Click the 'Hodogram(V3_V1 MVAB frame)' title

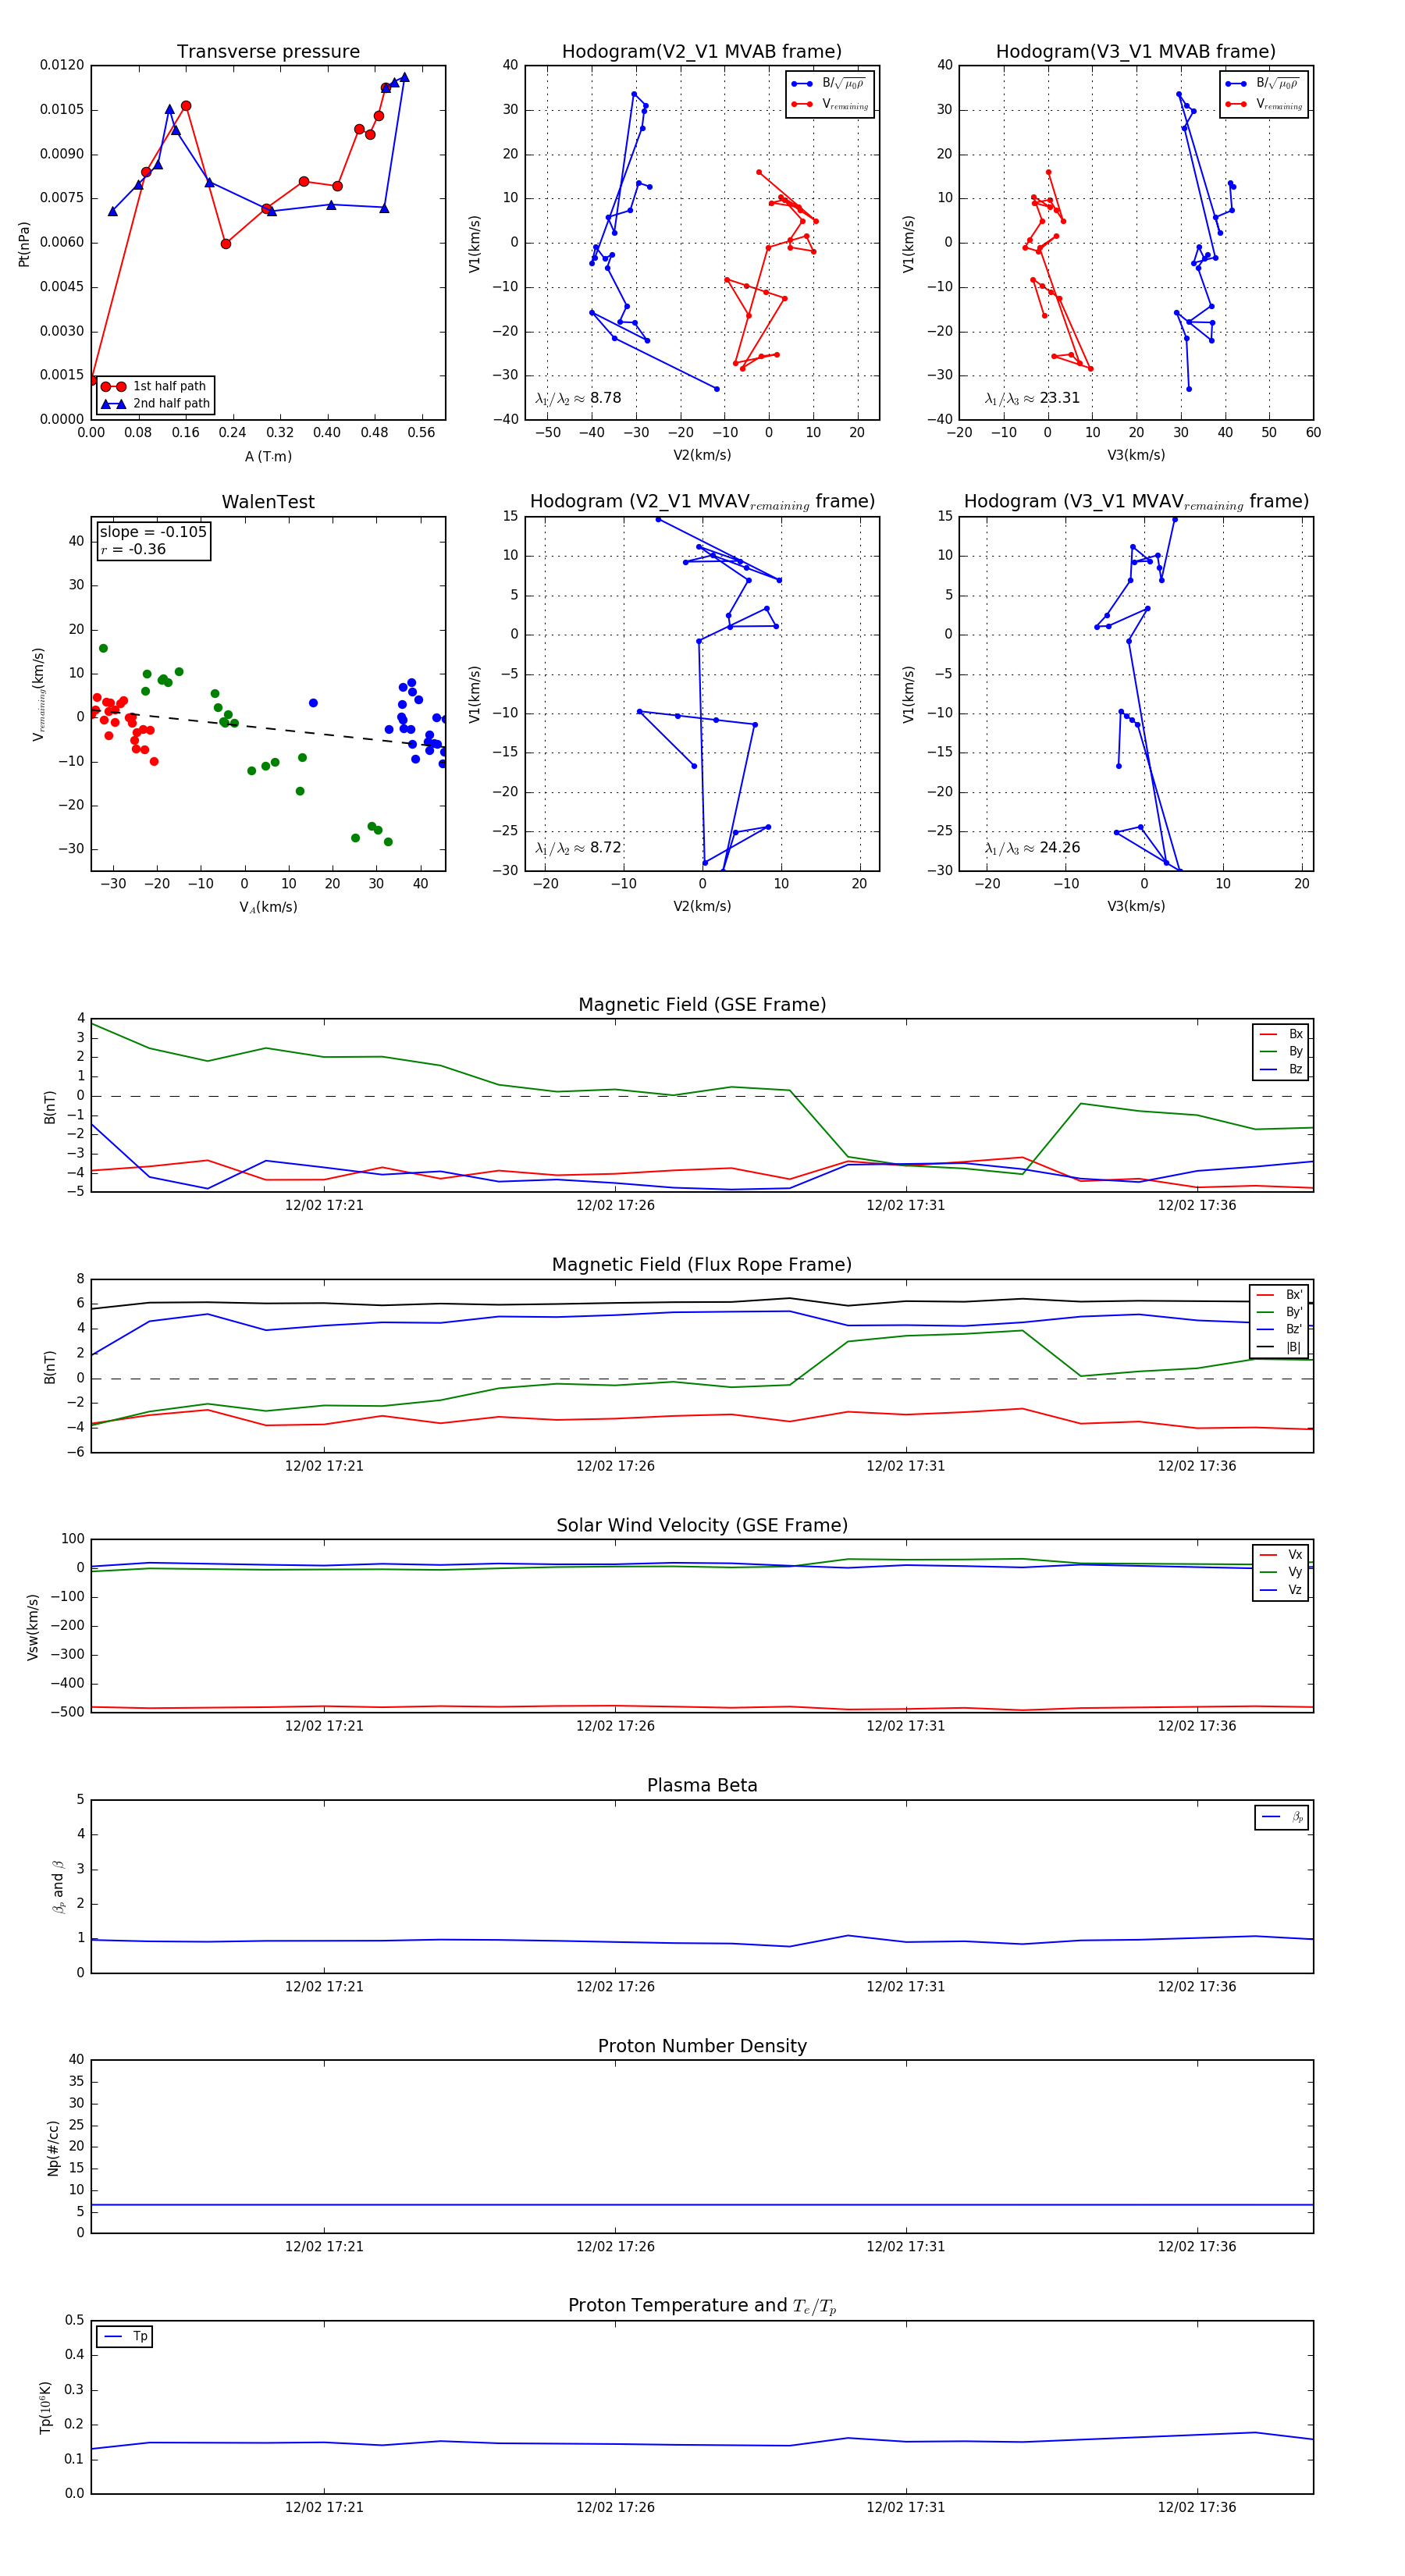coord(1136,52)
